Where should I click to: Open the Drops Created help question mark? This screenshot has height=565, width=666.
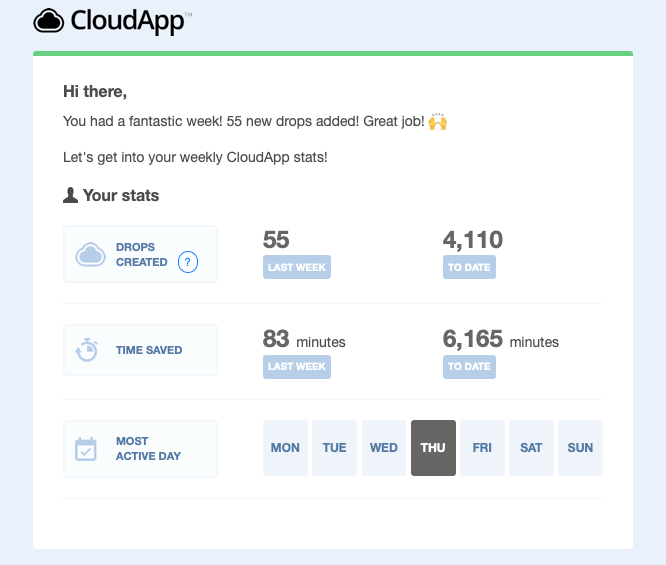click(188, 262)
